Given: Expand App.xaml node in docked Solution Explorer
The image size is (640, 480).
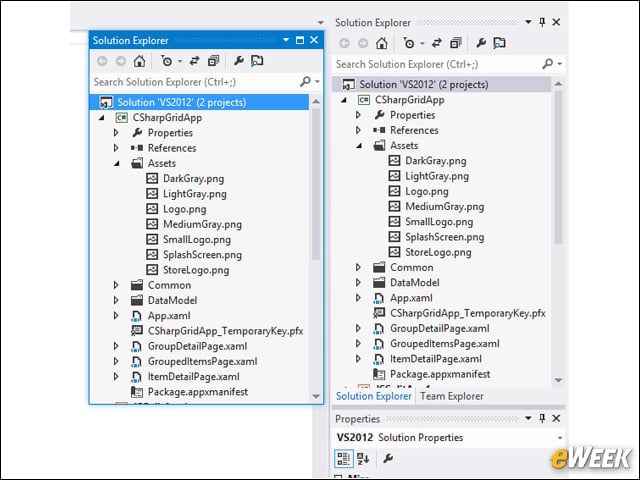Looking at the screenshot, I should coord(358,298).
